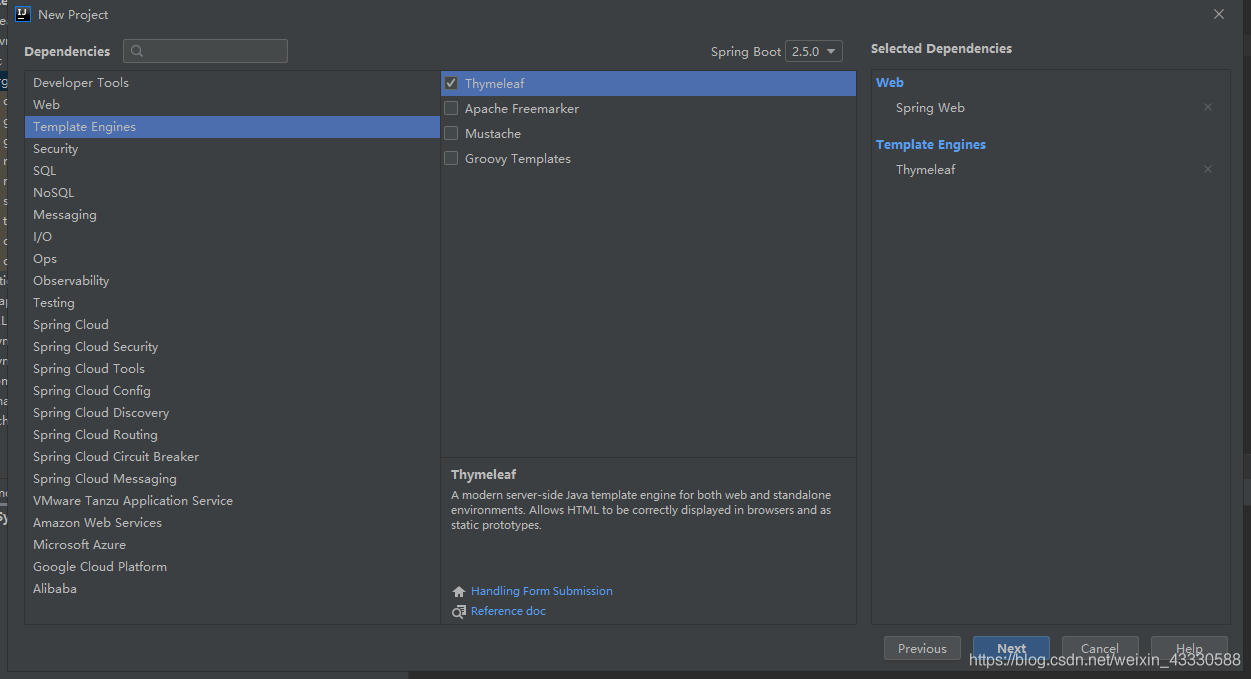This screenshot has width=1251, height=679.
Task: Select the Alibaba category
Action: [x=232, y=589]
